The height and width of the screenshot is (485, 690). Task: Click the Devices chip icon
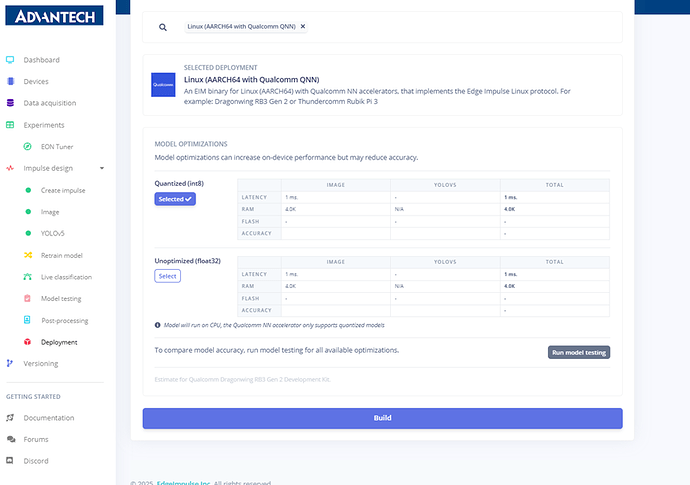point(11,81)
